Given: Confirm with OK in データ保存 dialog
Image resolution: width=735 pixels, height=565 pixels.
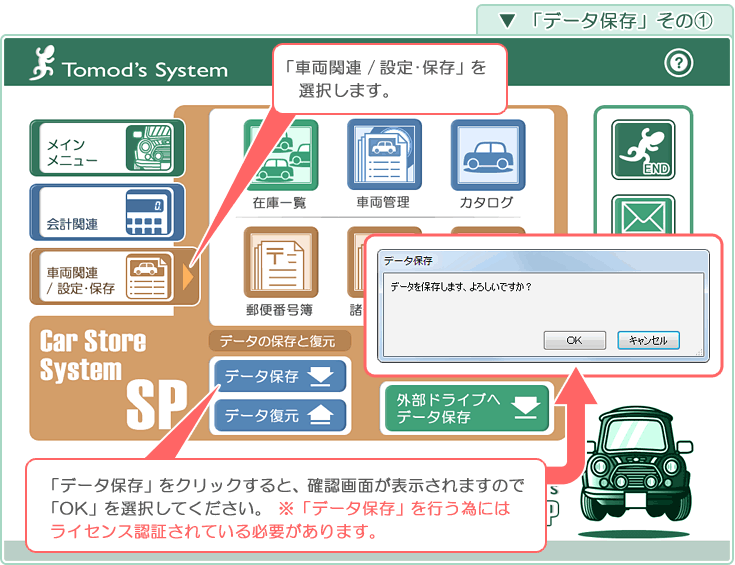Looking at the screenshot, I should (x=574, y=340).
